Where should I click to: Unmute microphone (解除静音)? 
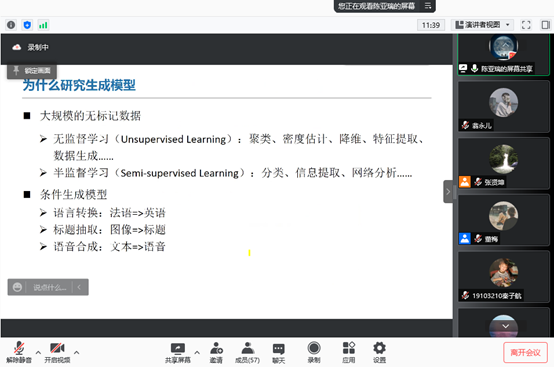(19, 353)
